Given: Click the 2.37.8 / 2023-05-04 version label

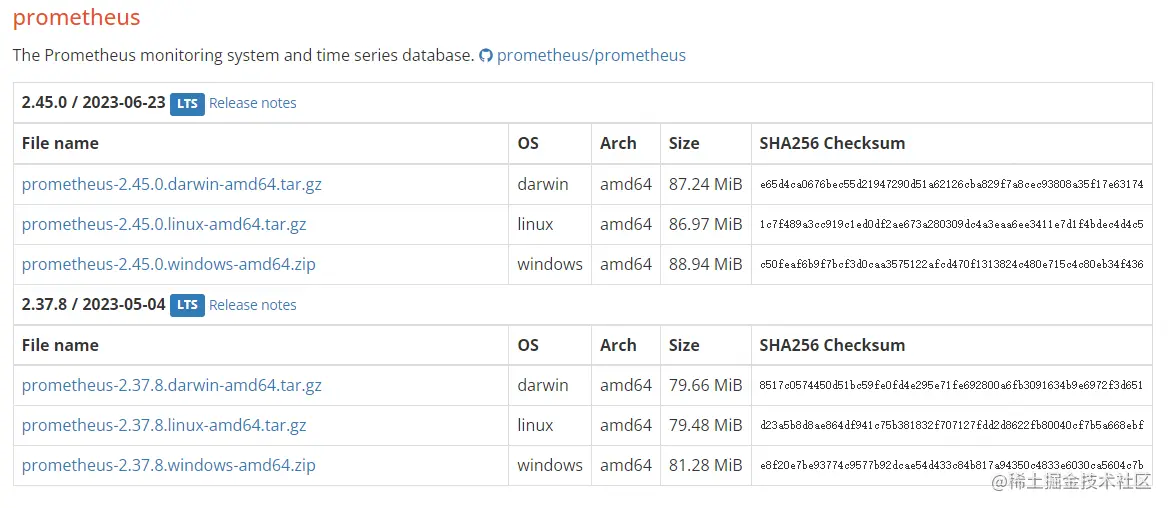Looking at the screenshot, I should [93, 304].
